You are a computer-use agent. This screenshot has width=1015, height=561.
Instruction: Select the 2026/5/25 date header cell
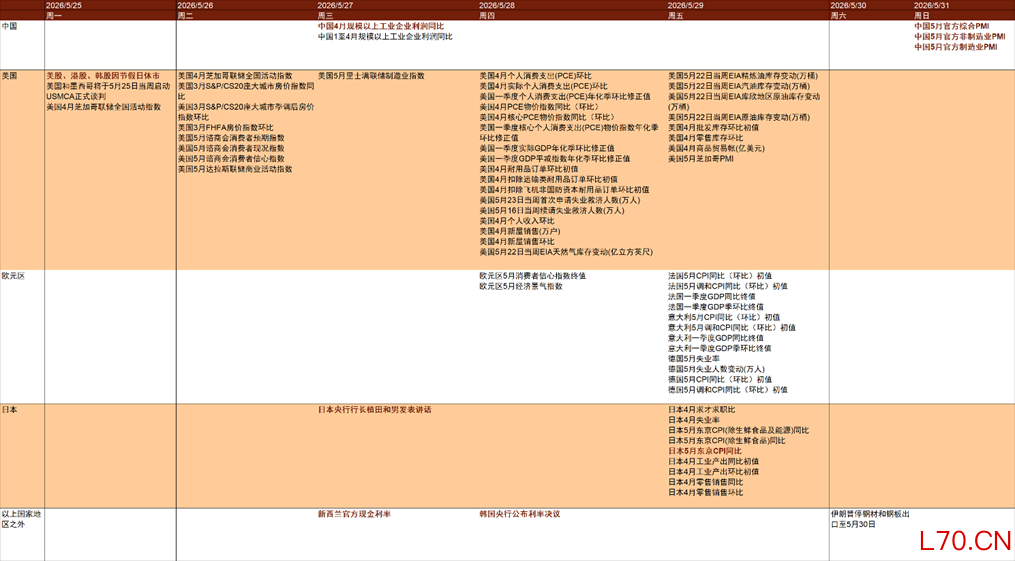63,5
